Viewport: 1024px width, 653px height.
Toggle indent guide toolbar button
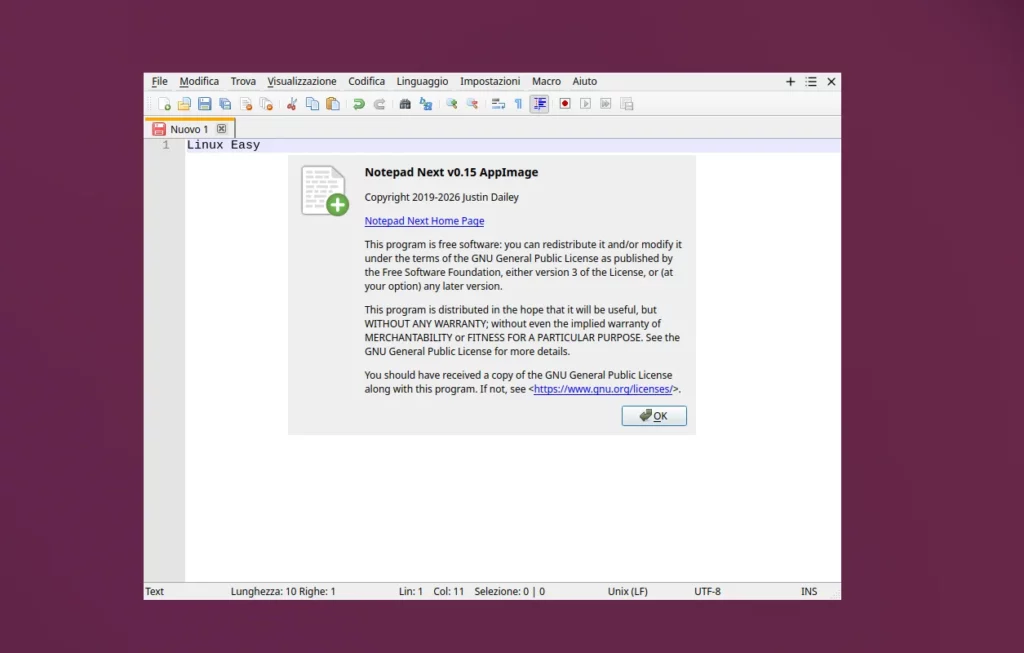[x=539, y=104]
